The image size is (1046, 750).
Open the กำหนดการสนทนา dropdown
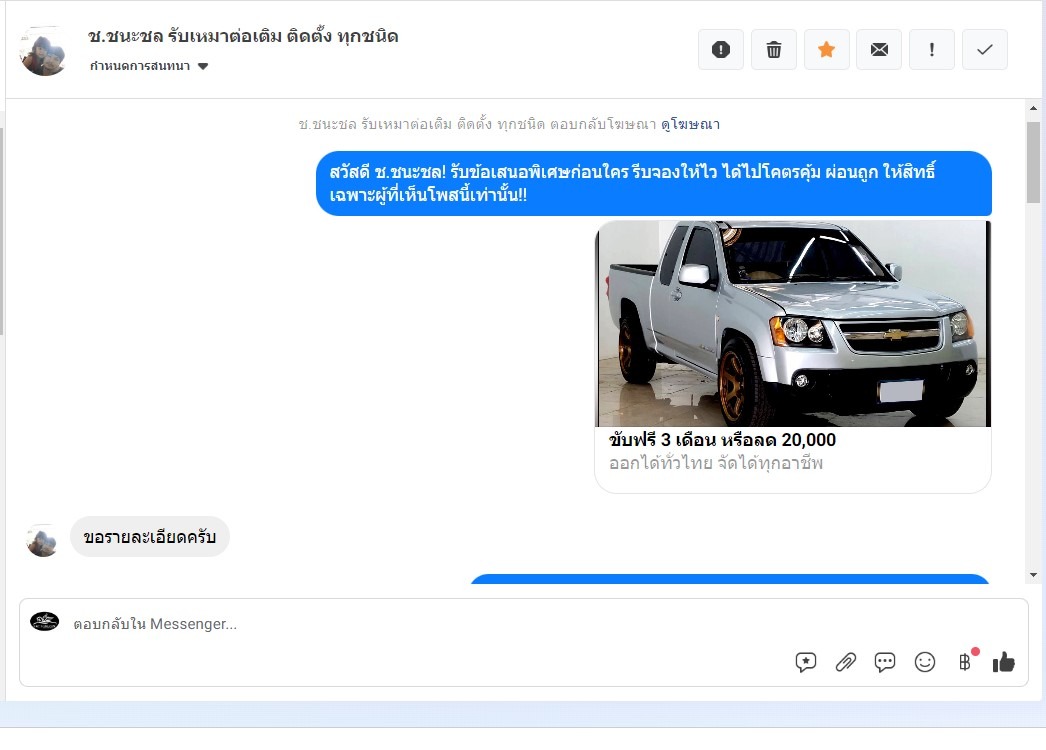pos(149,66)
